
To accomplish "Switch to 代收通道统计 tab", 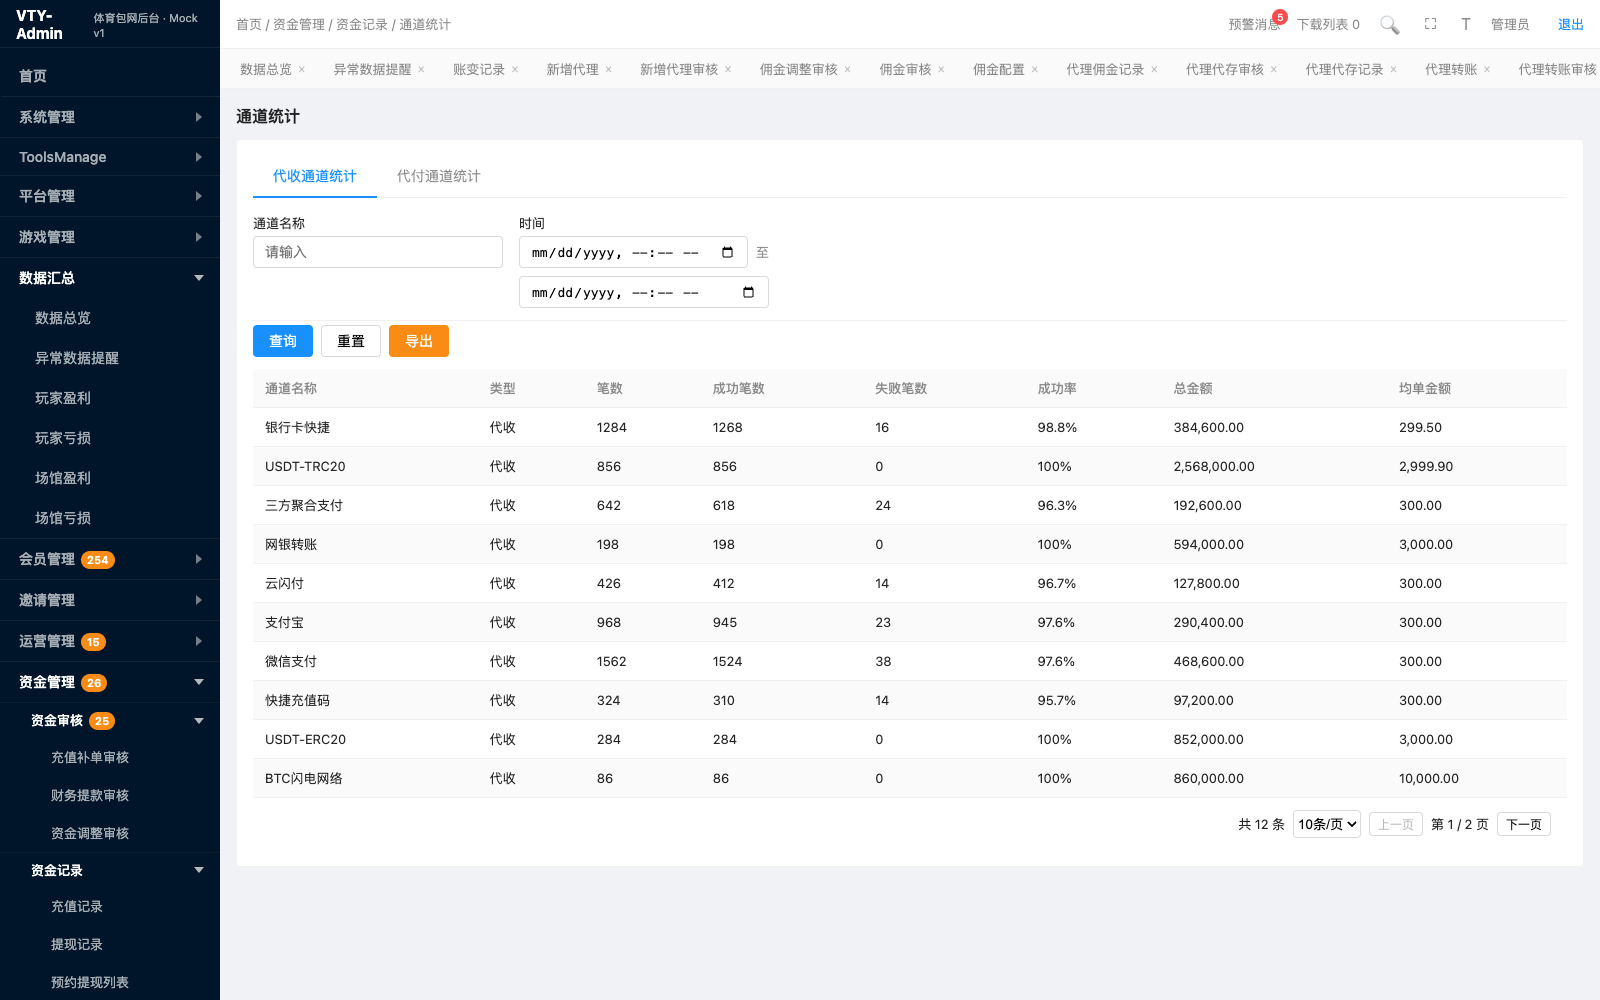I will 314,176.
